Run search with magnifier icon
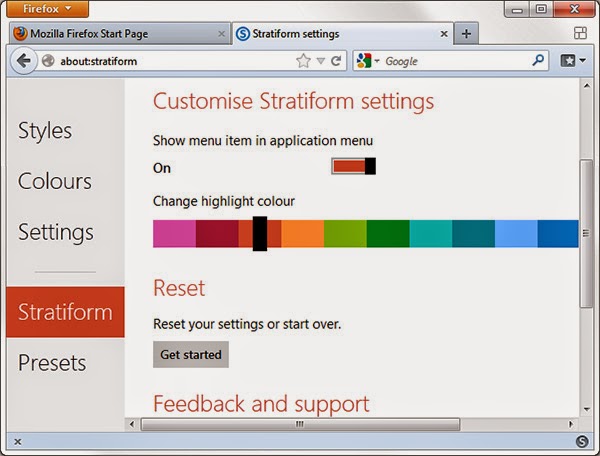 pyautogui.click(x=538, y=60)
